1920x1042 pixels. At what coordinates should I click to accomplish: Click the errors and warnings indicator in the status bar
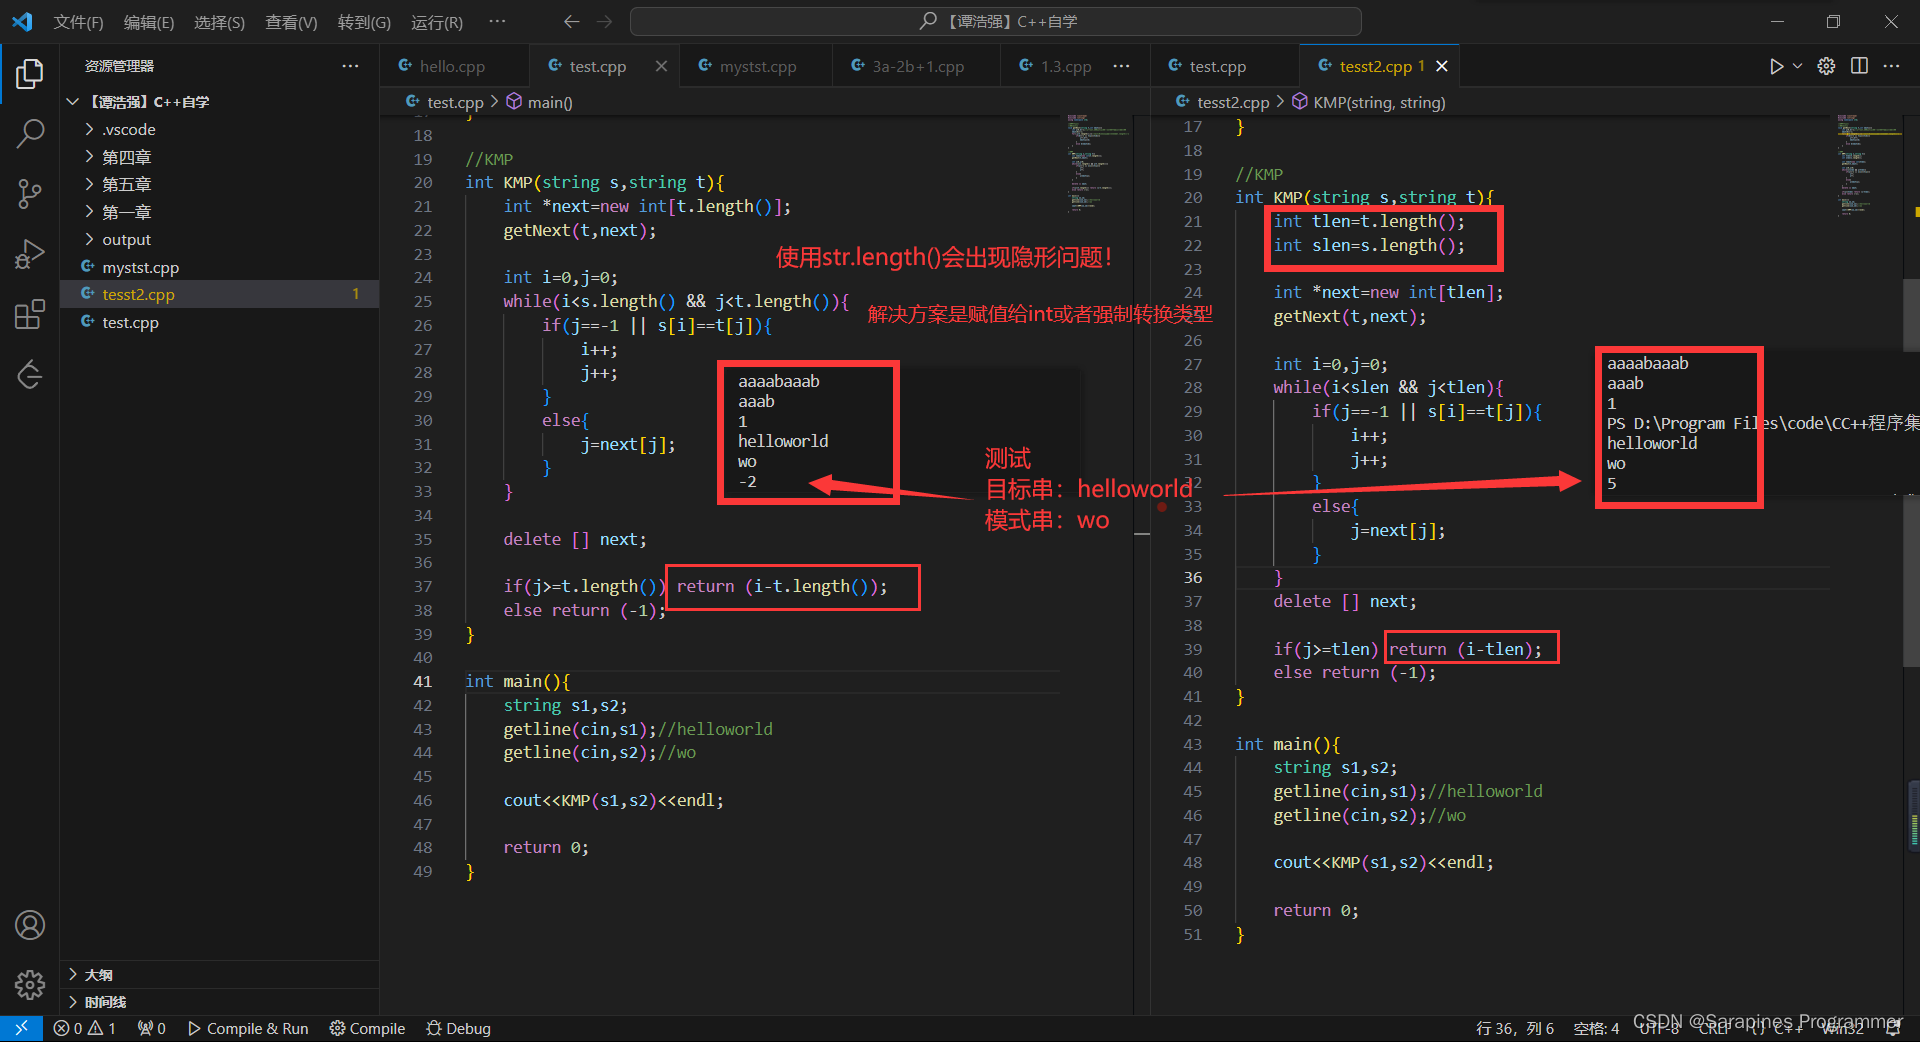85,1027
